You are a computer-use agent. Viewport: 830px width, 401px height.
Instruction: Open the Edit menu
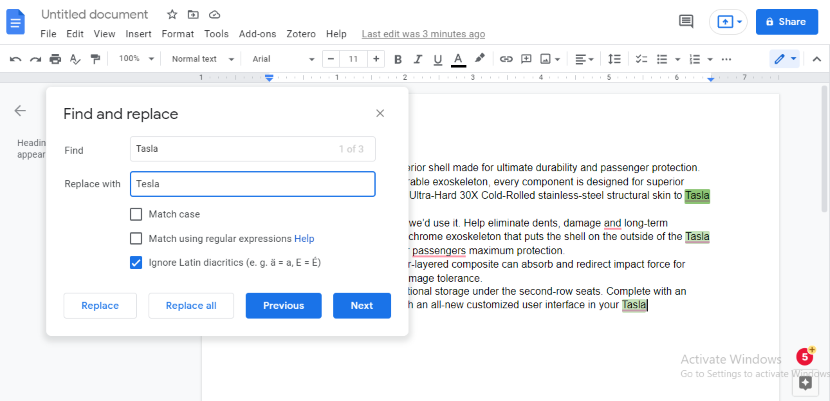pyautogui.click(x=75, y=34)
